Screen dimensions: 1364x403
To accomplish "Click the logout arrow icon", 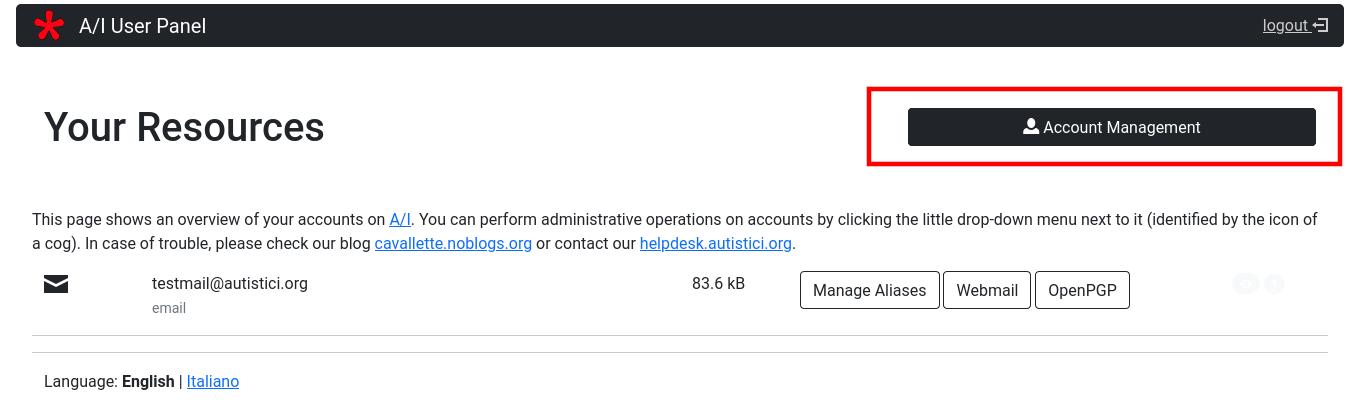I will coord(1321,26).
